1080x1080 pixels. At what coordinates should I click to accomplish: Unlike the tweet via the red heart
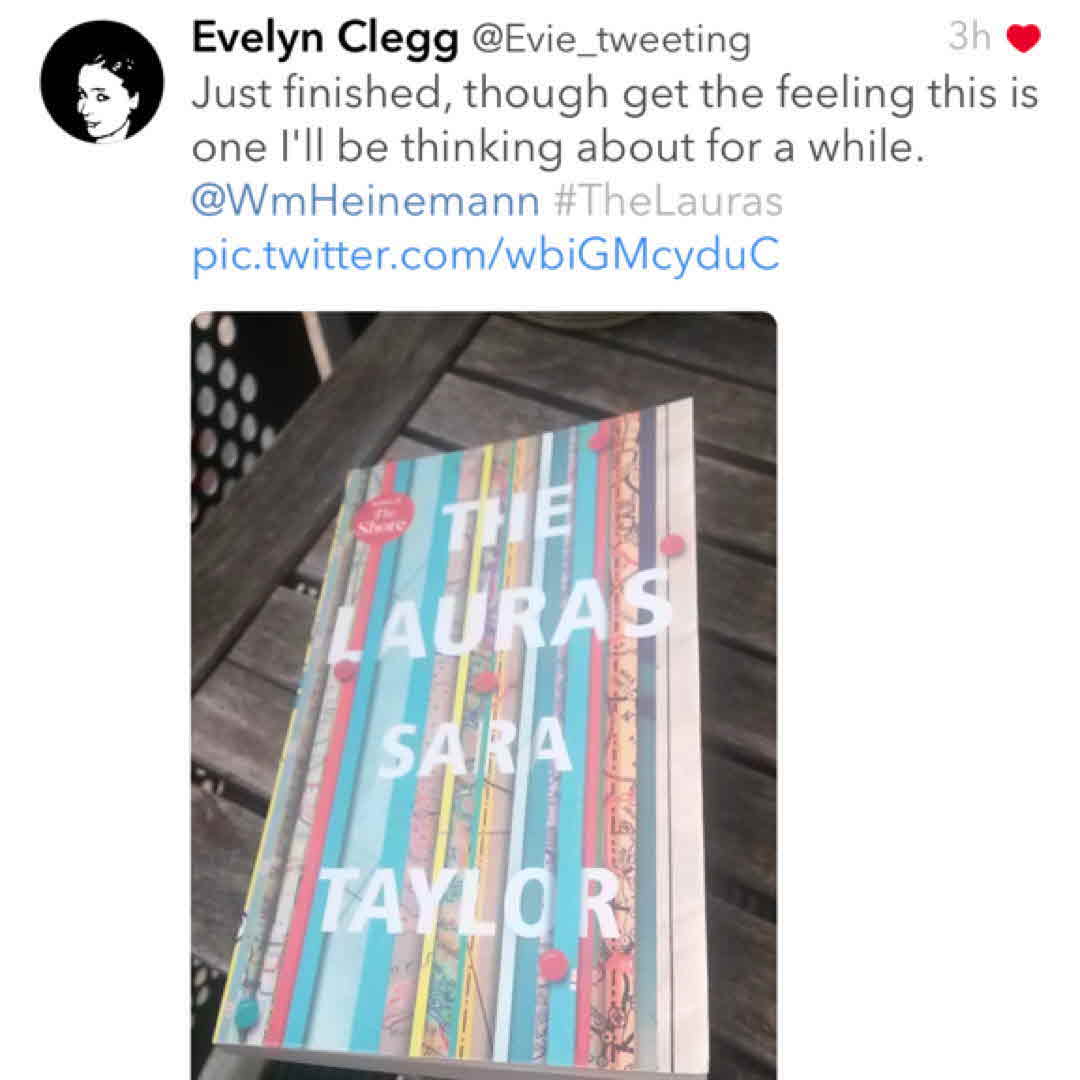(1023, 37)
